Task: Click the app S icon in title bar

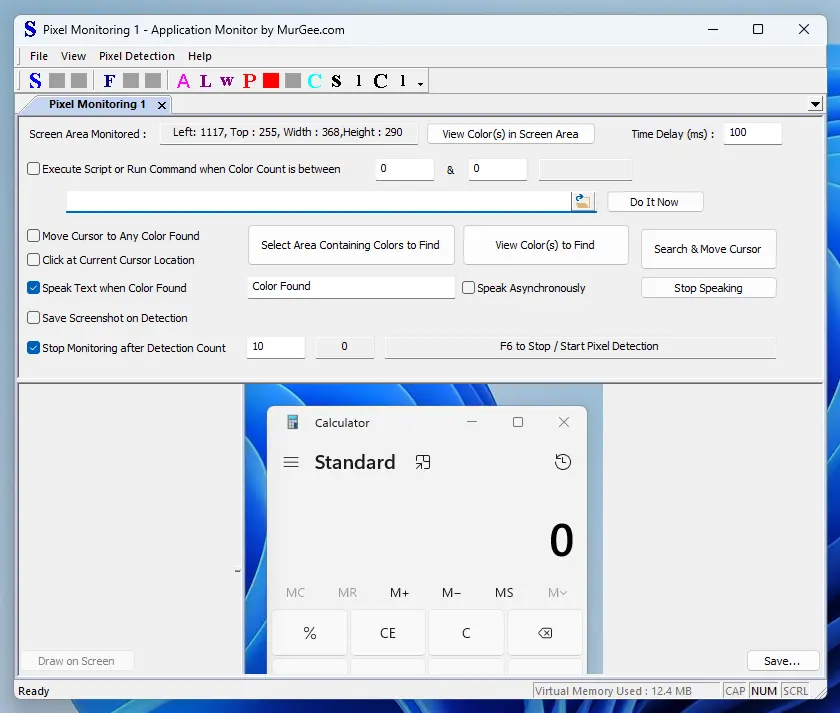Action: coord(31,29)
